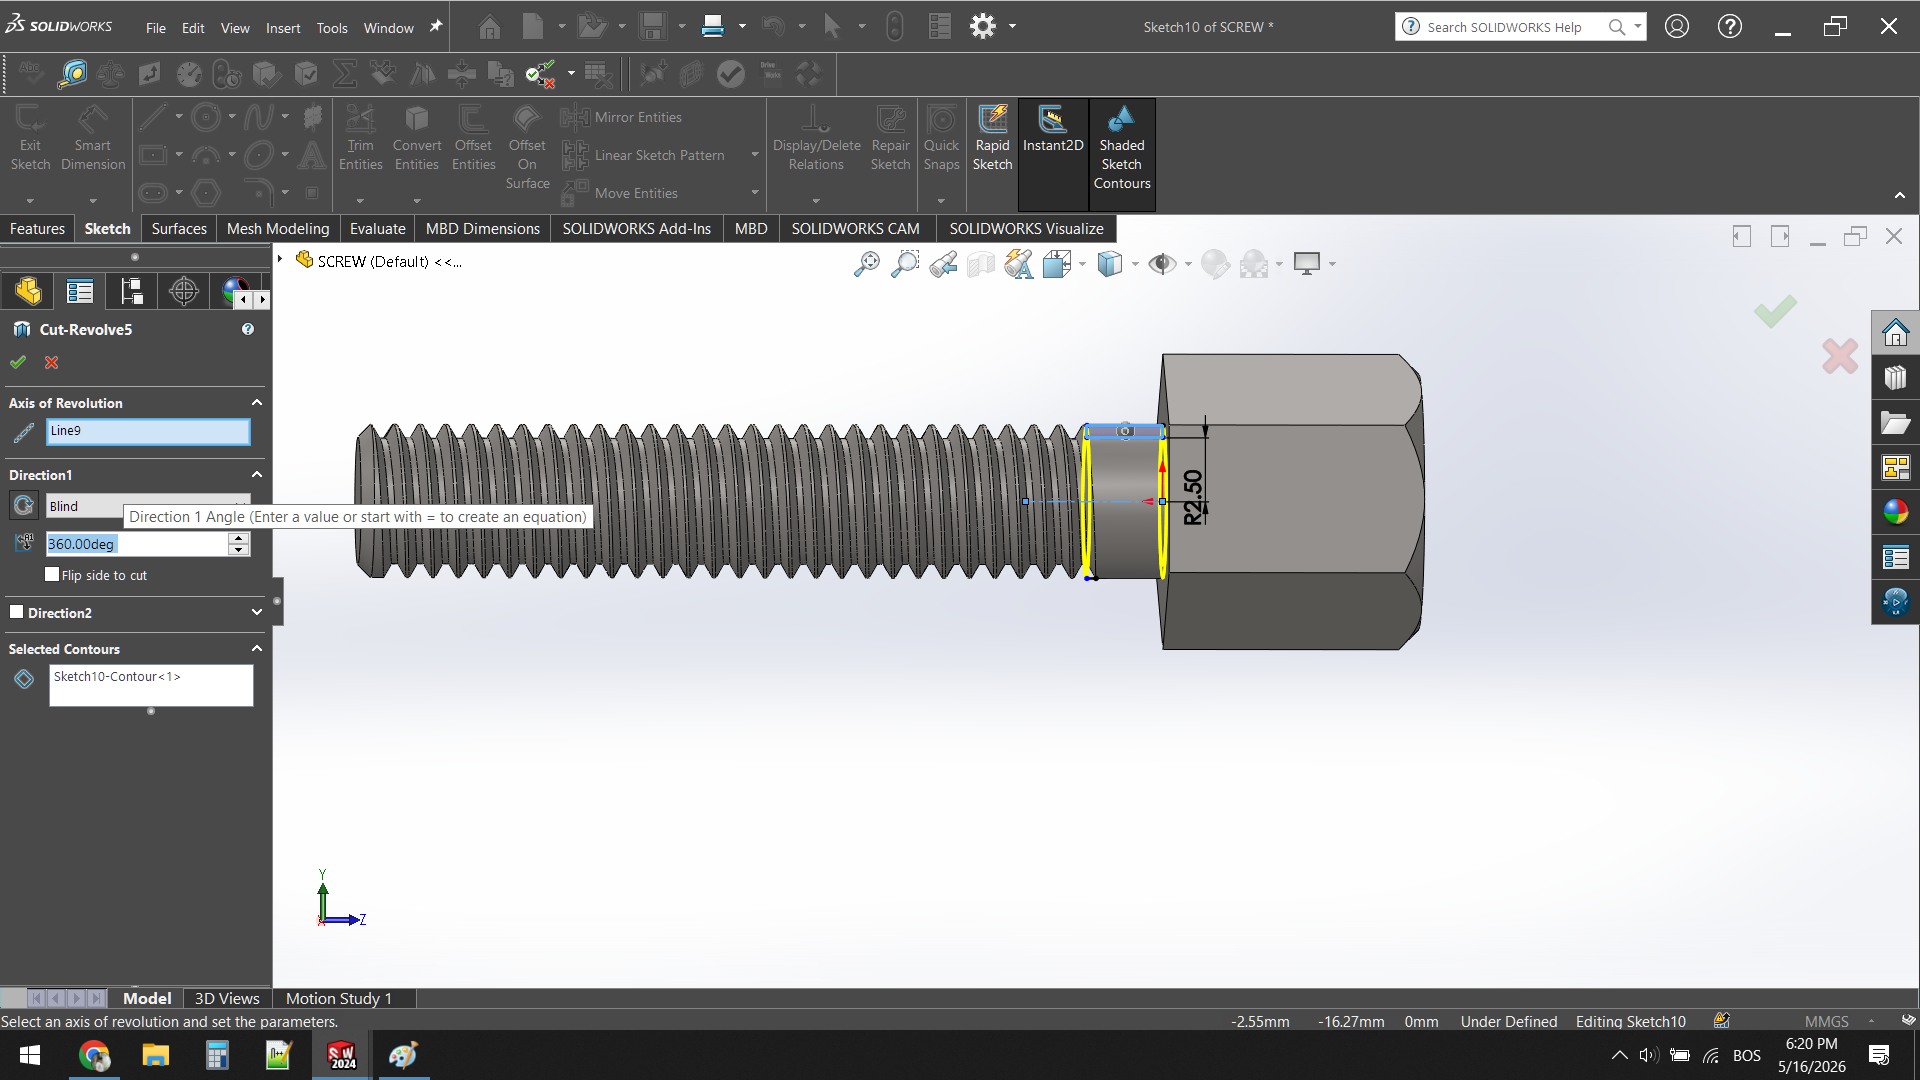Open the Options gear dropdown arrow
This screenshot has height=1080, width=1920.
click(x=1013, y=27)
